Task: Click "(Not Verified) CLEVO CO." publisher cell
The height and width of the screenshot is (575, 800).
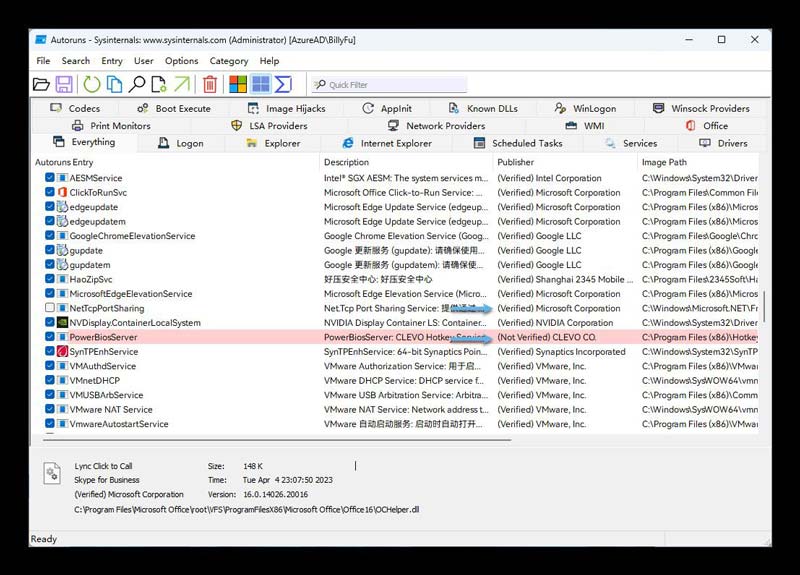Action: pos(546,337)
